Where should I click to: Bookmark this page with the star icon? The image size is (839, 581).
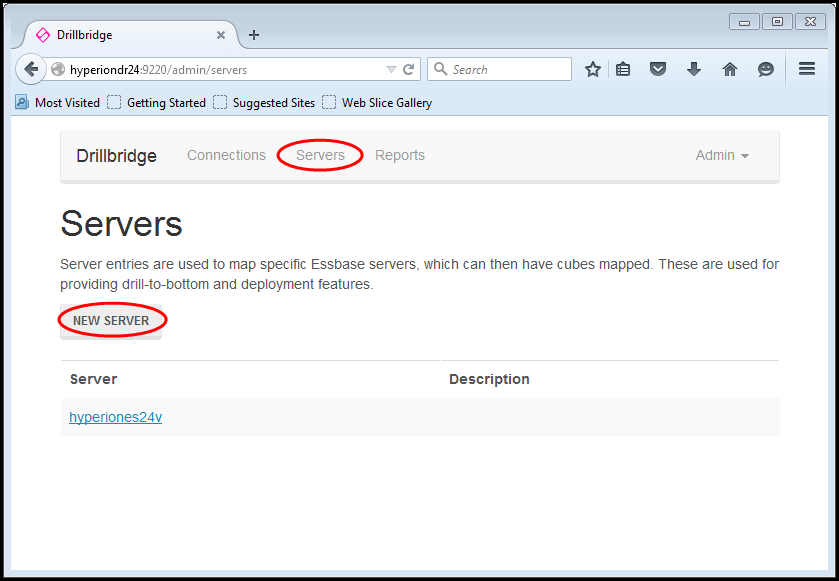592,69
